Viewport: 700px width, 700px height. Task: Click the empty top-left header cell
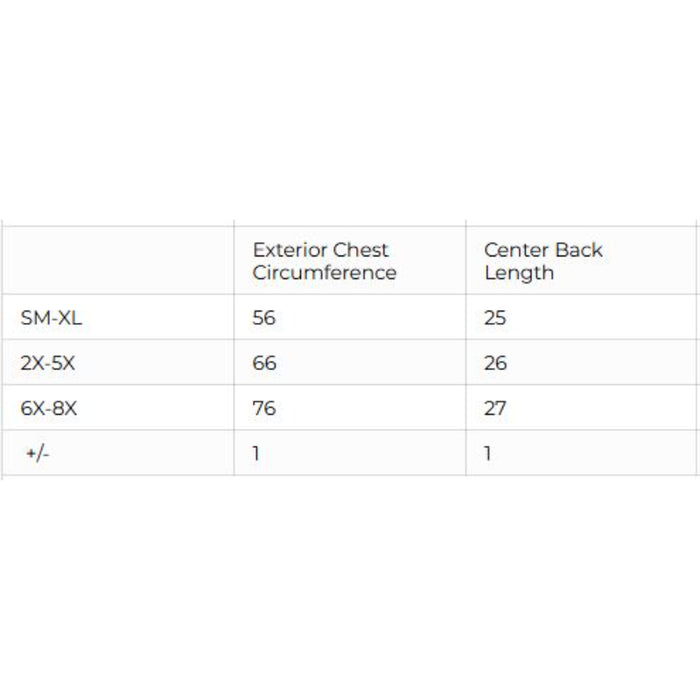pos(118,260)
